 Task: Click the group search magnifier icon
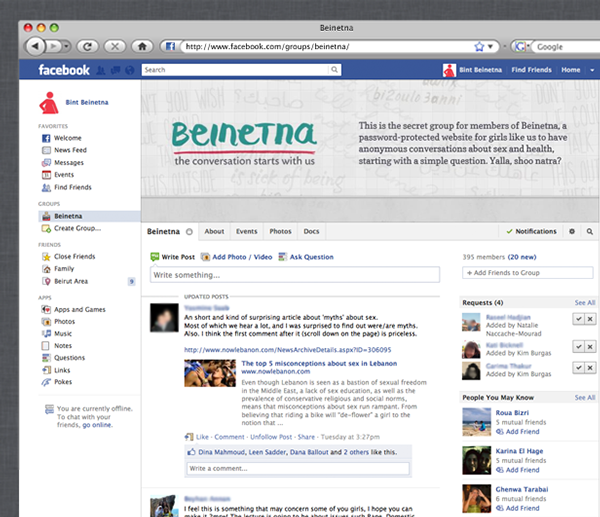tap(589, 231)
